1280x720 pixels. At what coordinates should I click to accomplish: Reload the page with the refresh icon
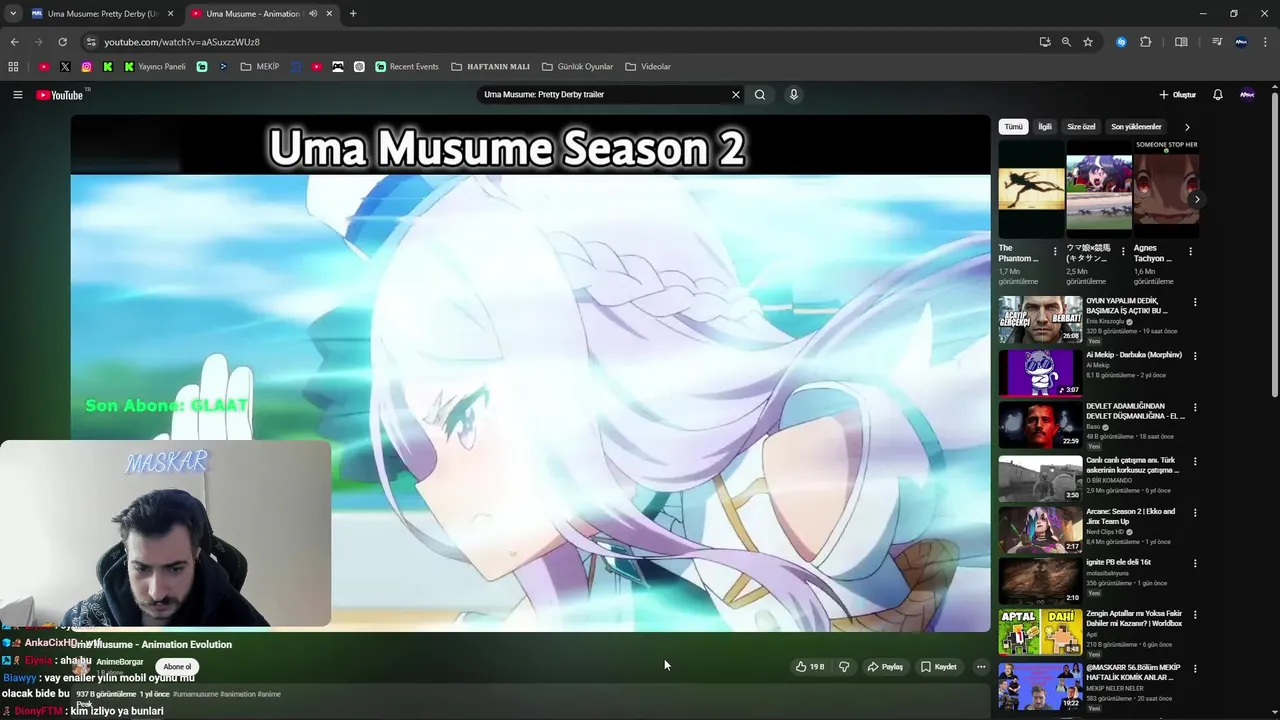pyautogui.click(x=62, y=42)
